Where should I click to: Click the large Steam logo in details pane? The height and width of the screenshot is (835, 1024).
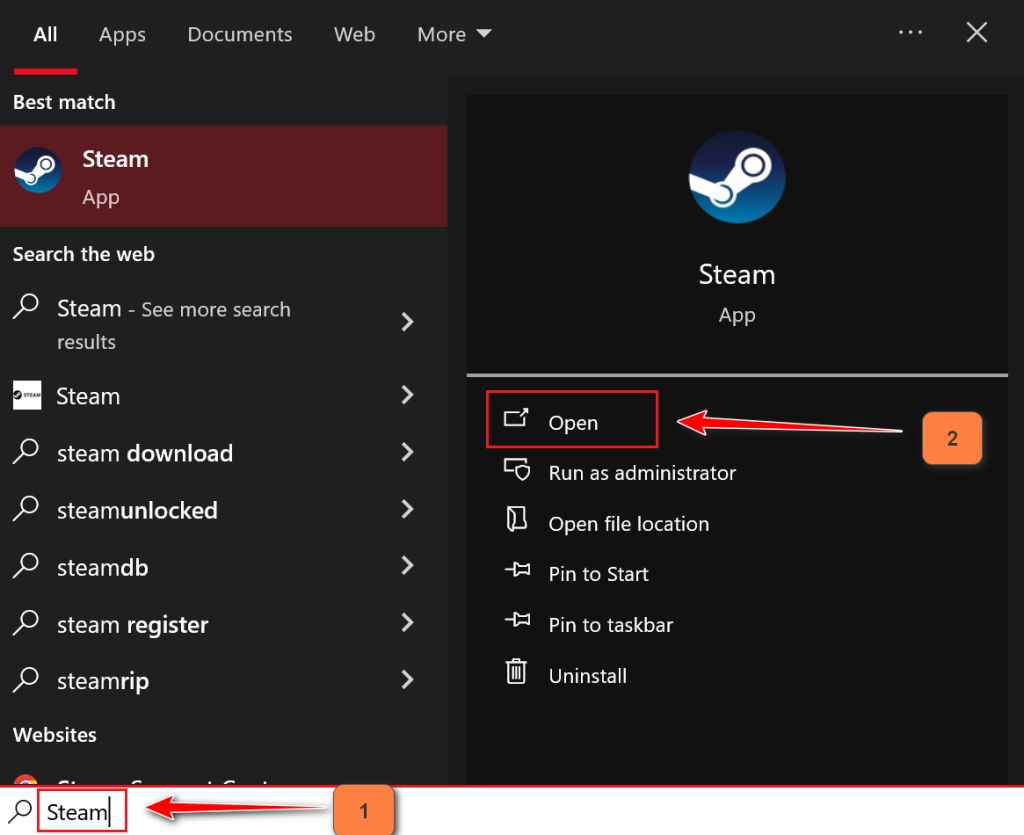[737, 177]
